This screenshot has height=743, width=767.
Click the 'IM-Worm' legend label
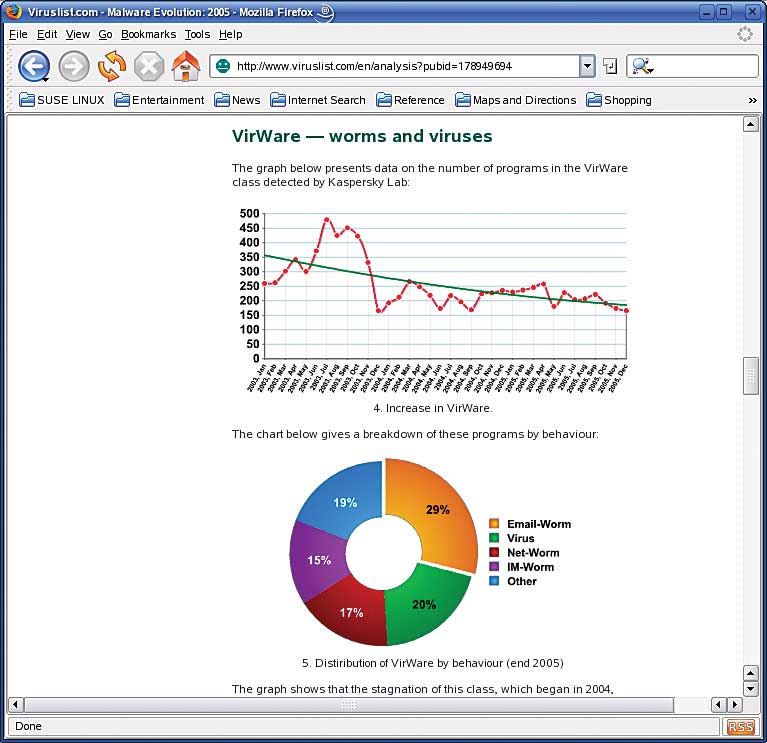tap(531, 567)
